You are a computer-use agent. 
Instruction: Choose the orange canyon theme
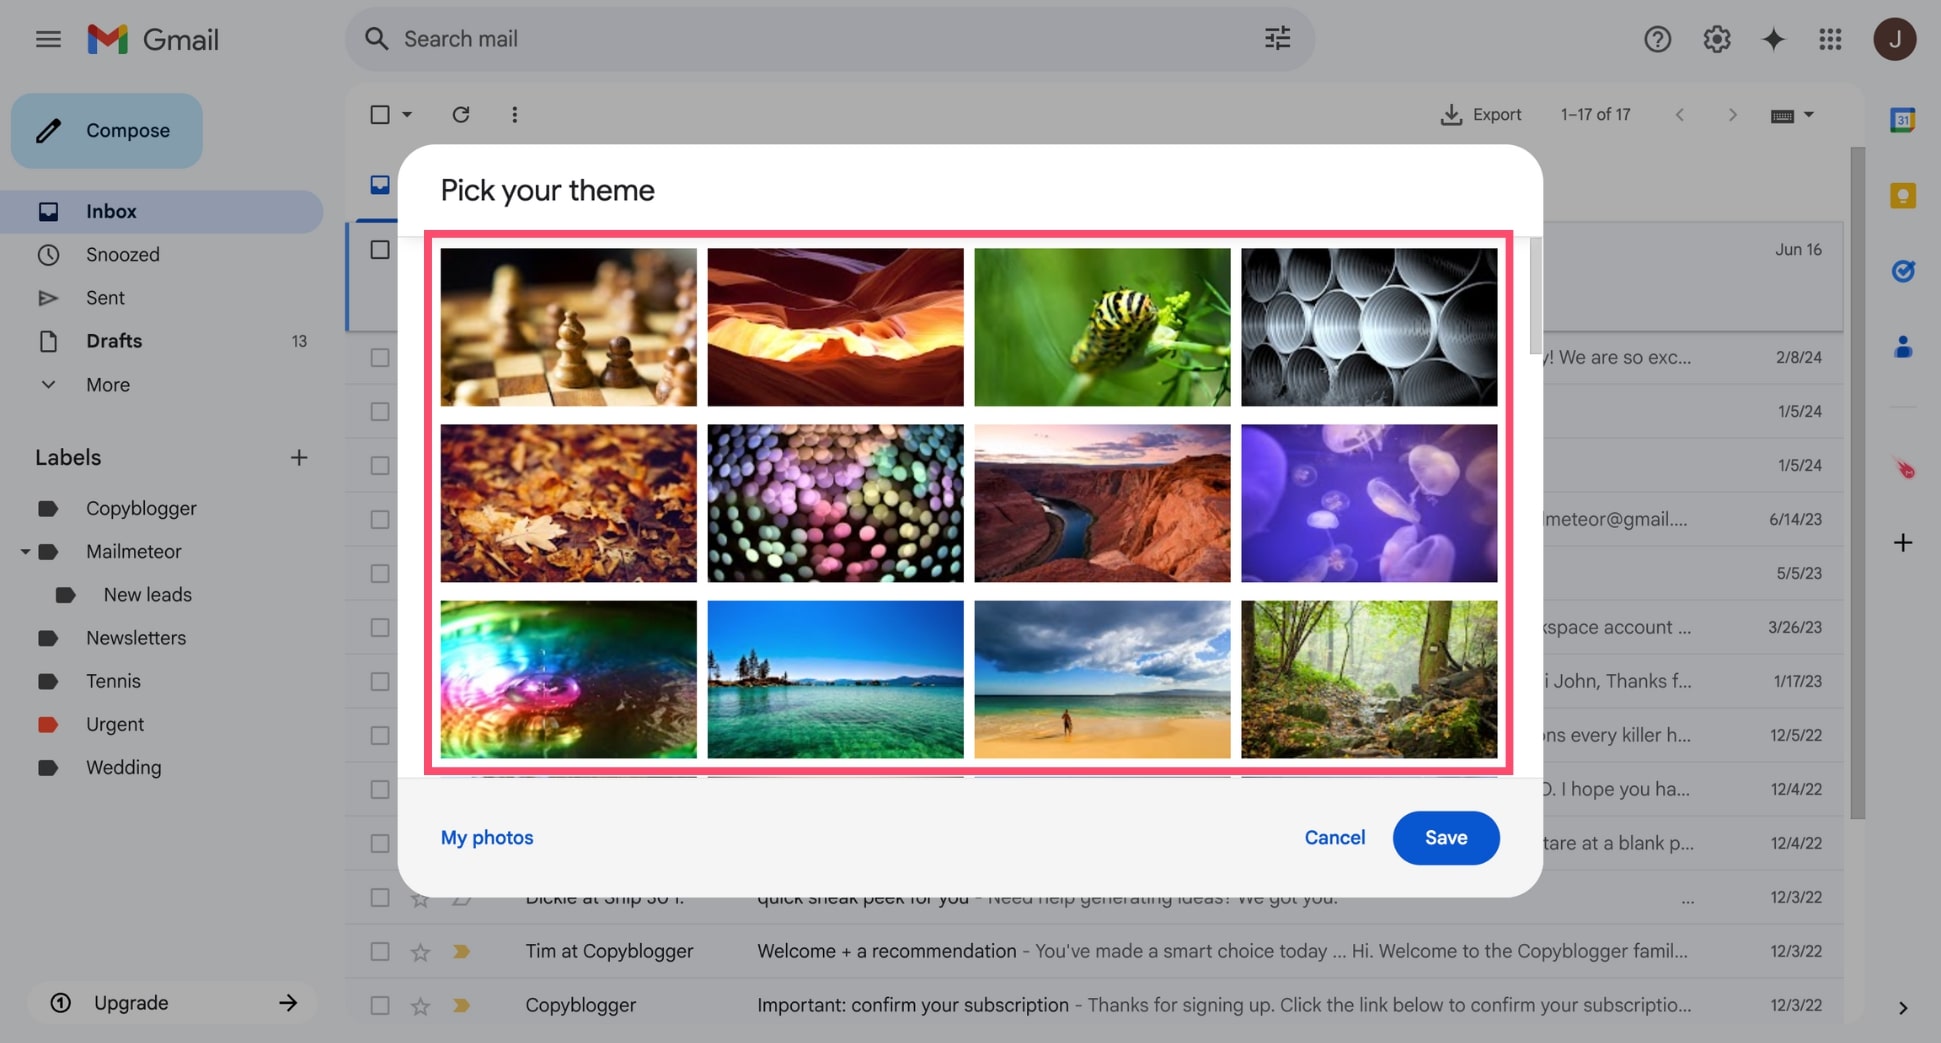[835, 327]
